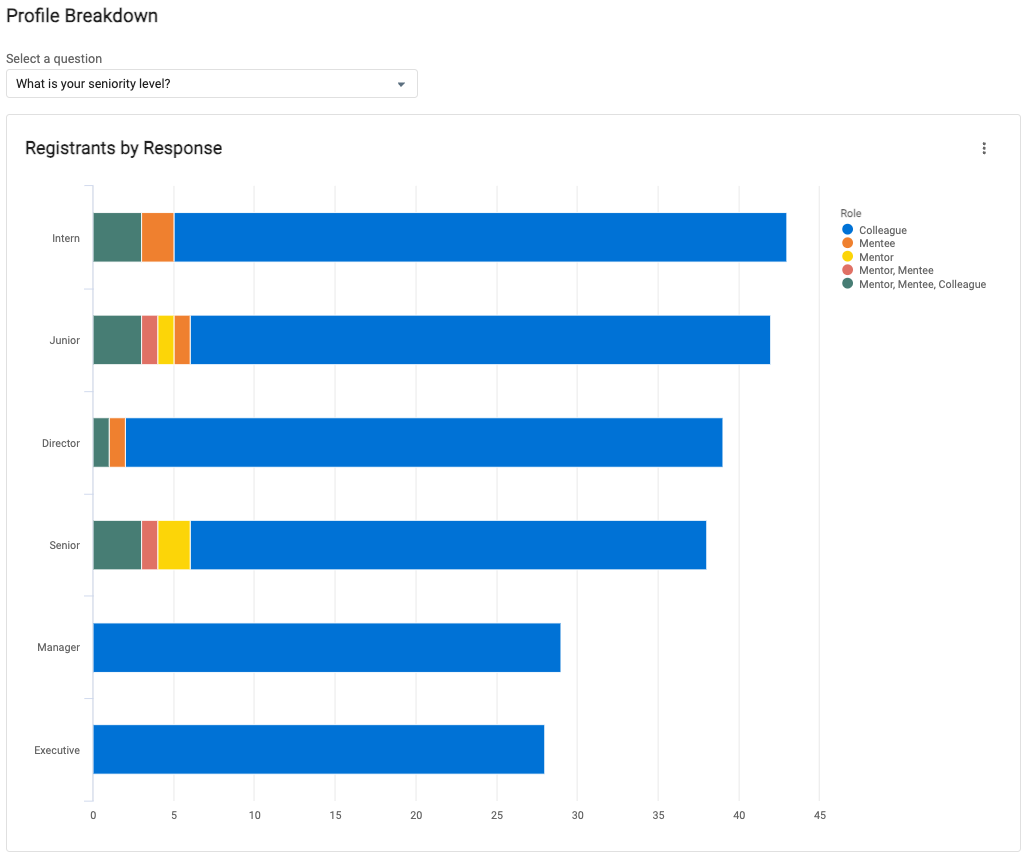Click the green segment in the Junior bar

click(x=117, y=340)
